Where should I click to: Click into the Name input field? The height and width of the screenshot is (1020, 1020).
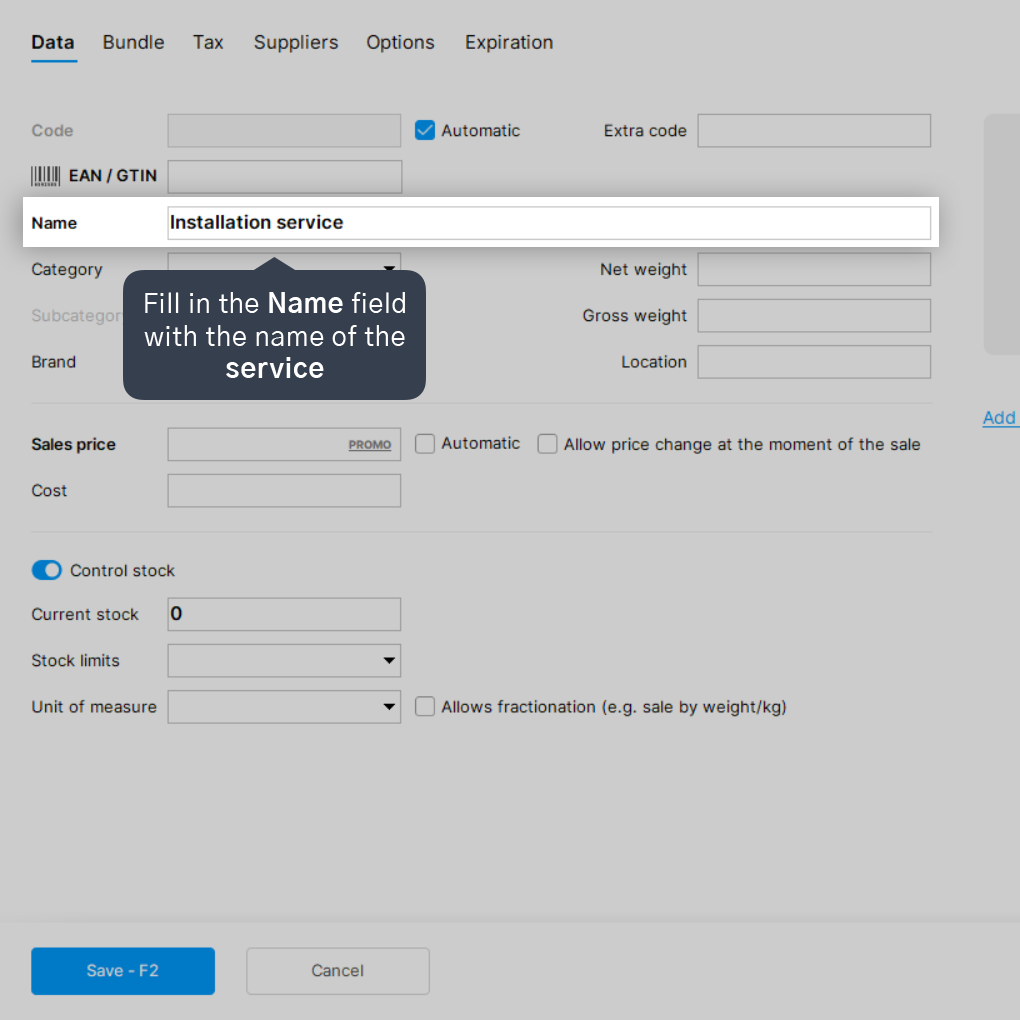click(549, 222)
